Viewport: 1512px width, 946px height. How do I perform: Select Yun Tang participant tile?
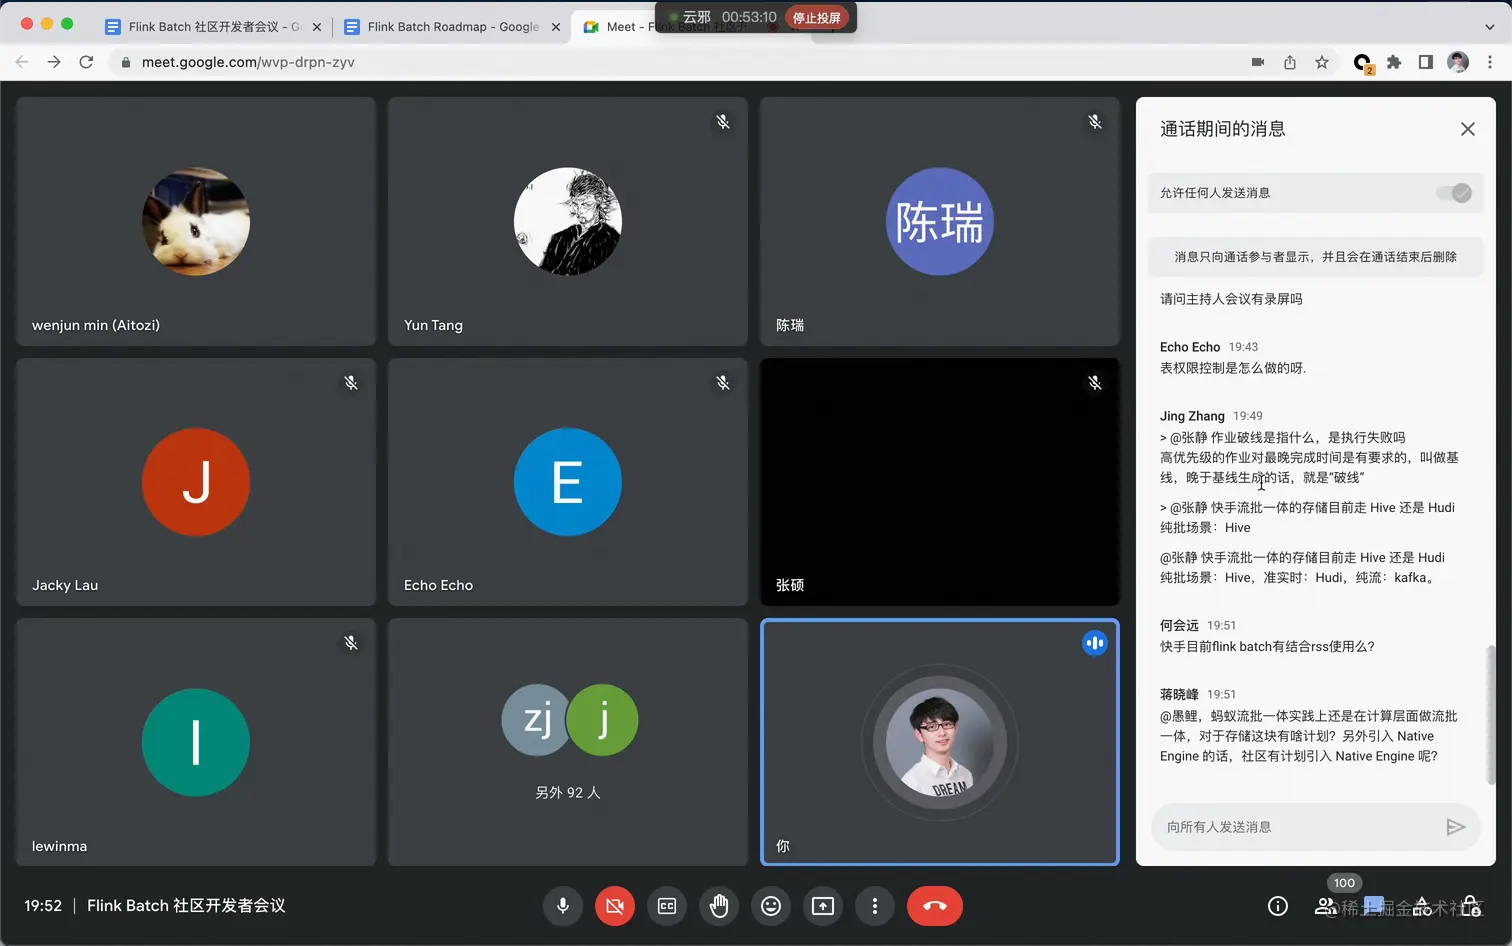tap(568, 221)
